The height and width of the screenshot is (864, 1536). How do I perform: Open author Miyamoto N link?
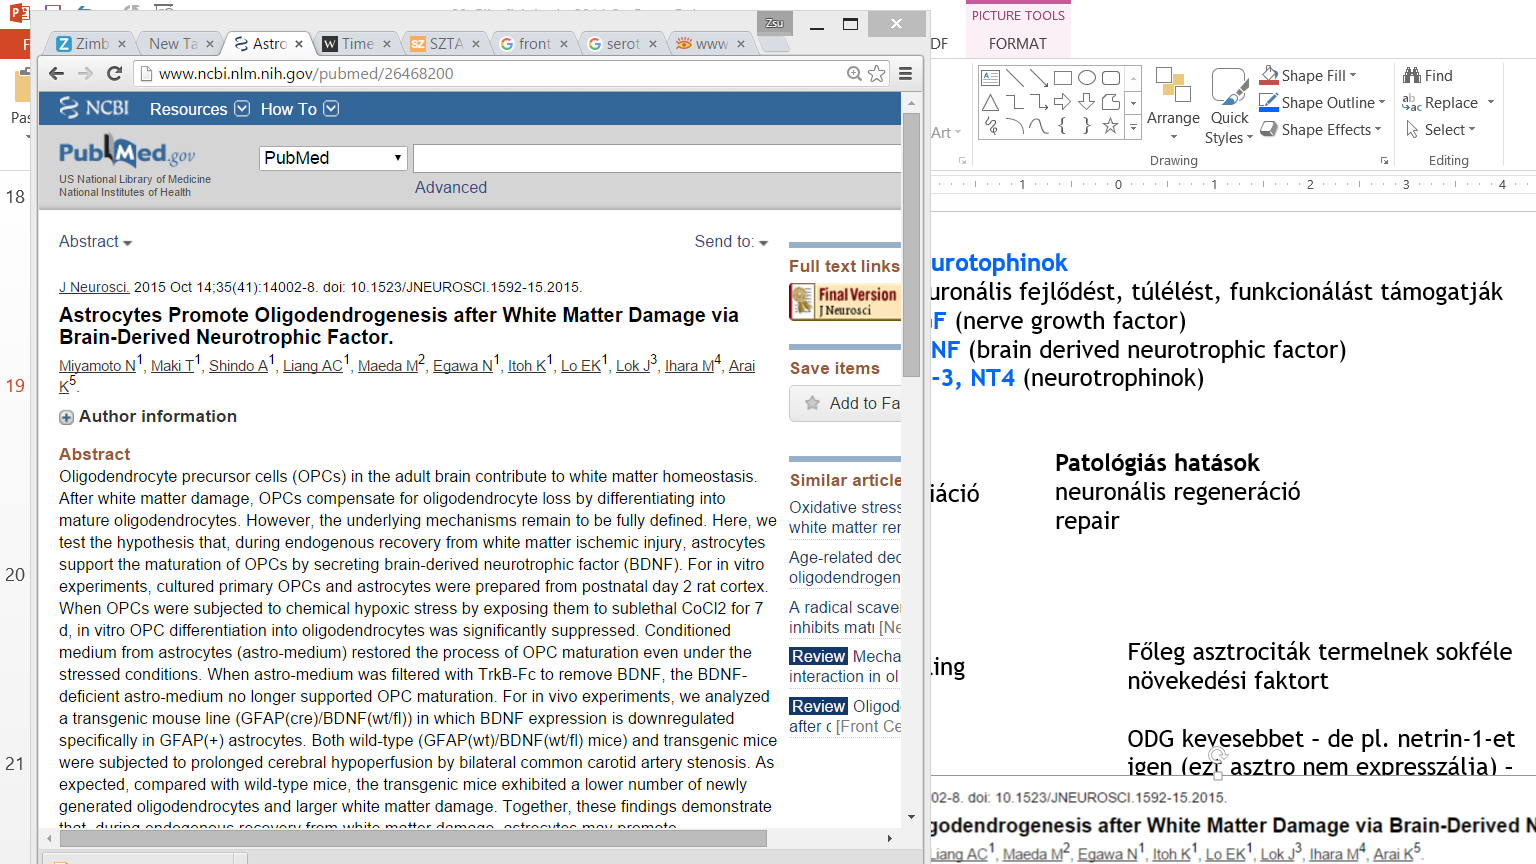click(x=97, y=366)
